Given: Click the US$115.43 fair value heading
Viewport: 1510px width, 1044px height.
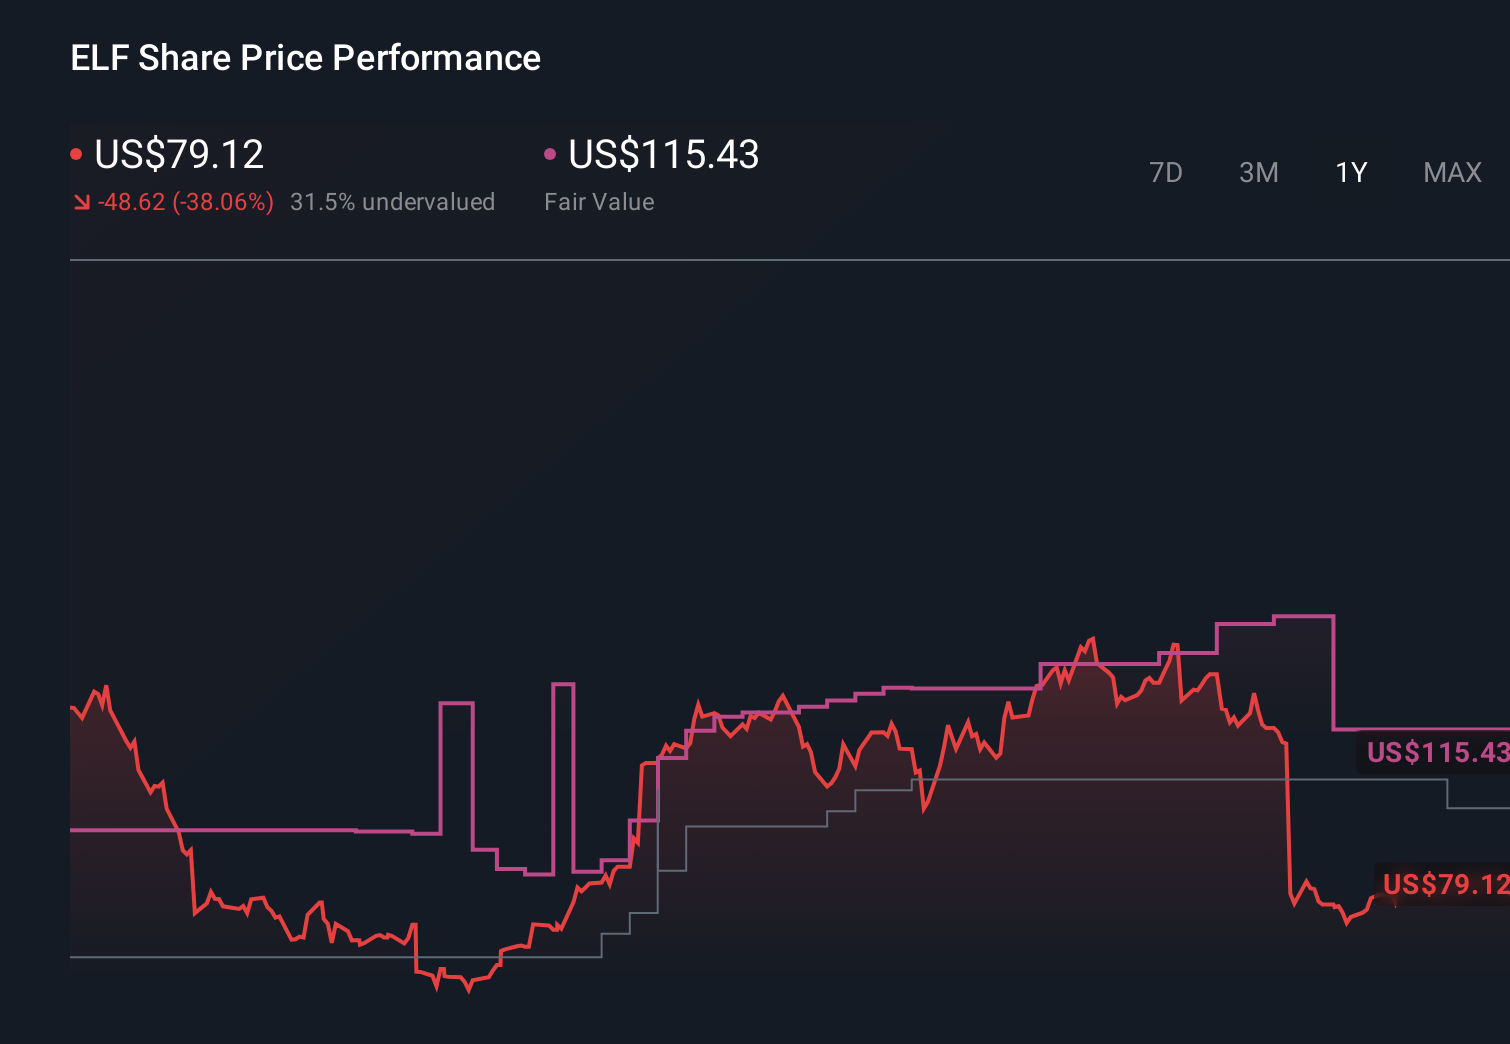Looking at the screenshot, I should click(x=663, y=155).
